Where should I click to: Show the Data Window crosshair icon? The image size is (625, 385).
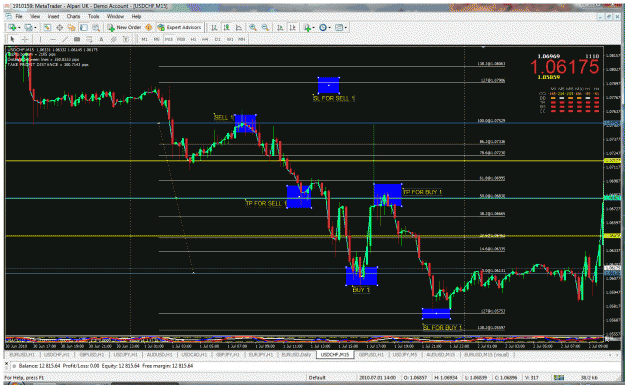coord(59,28)
